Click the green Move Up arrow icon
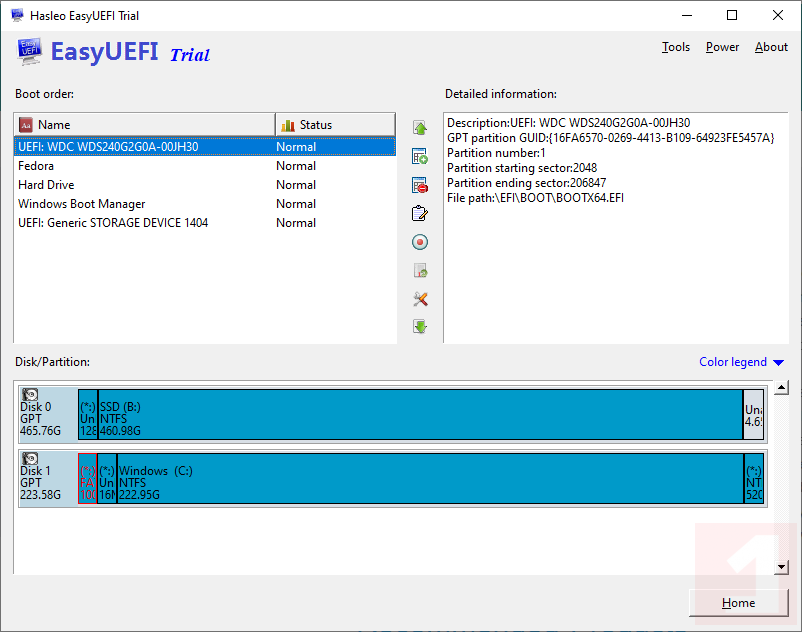The height and width of the screenshot is (632, 802). pyautogui.click(x=420, y=128)
